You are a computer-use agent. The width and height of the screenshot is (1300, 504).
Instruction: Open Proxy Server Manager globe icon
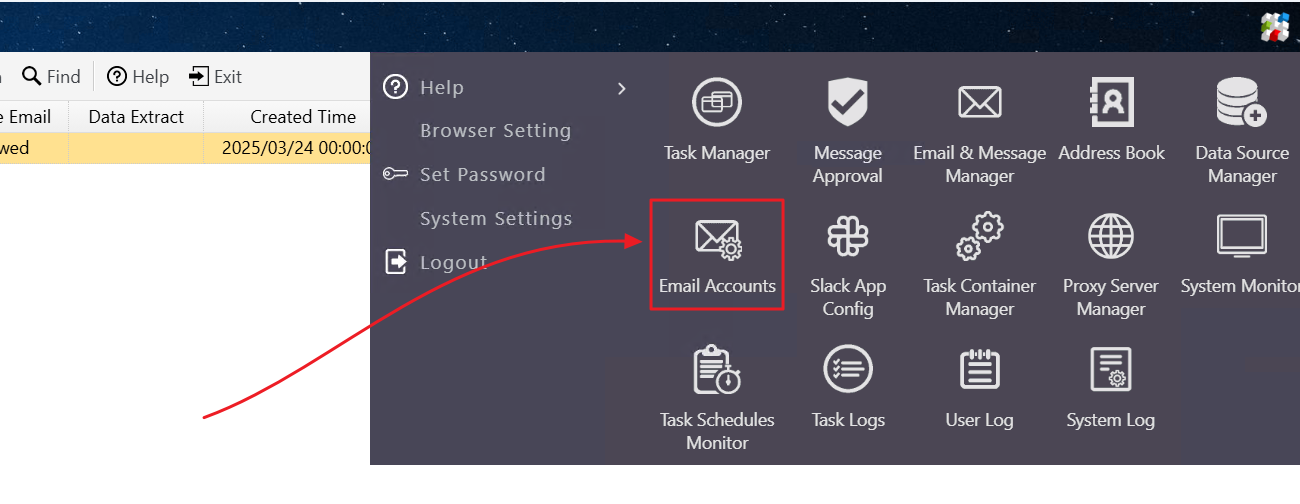click(x=1111, y=237)
